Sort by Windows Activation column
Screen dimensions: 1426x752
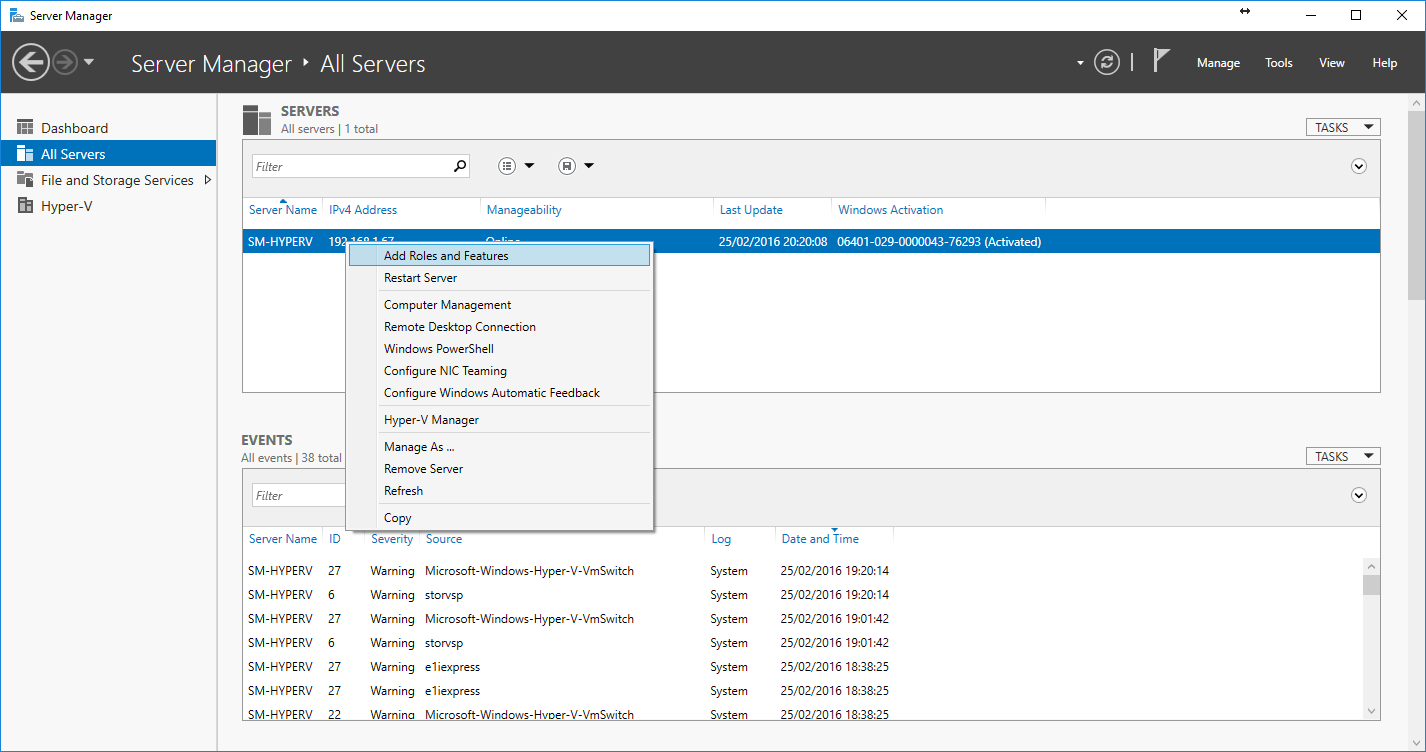coord(891,210)
